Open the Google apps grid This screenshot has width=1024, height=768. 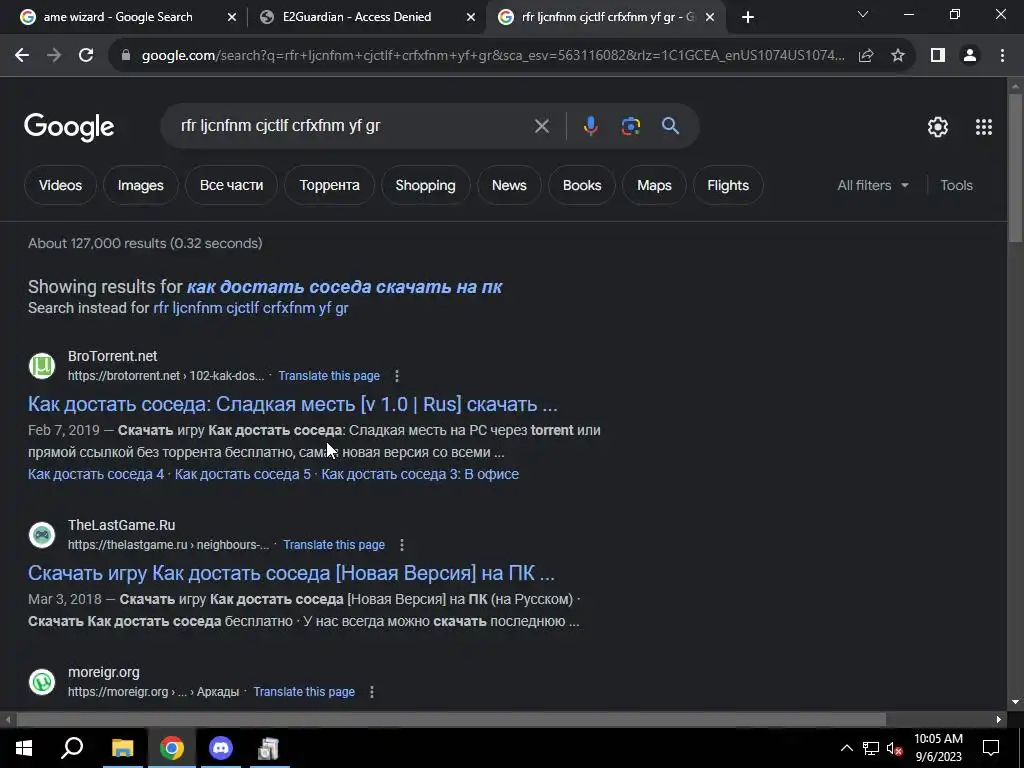[x=984, y=127]
